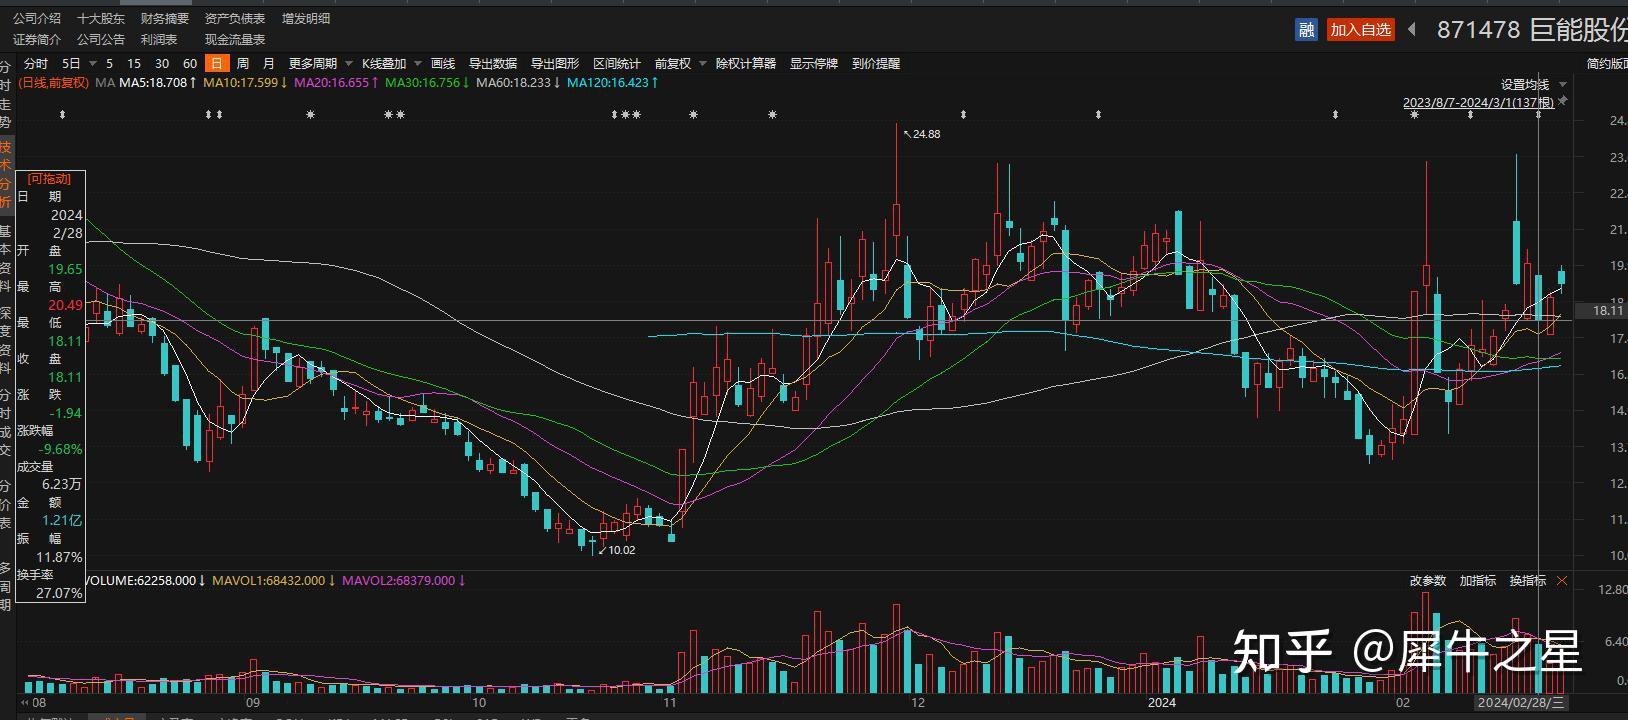Open 财务摘要 financial summary
This screenshot has height=720, width=1628.
pyautogui.click(x=165, y=19)
